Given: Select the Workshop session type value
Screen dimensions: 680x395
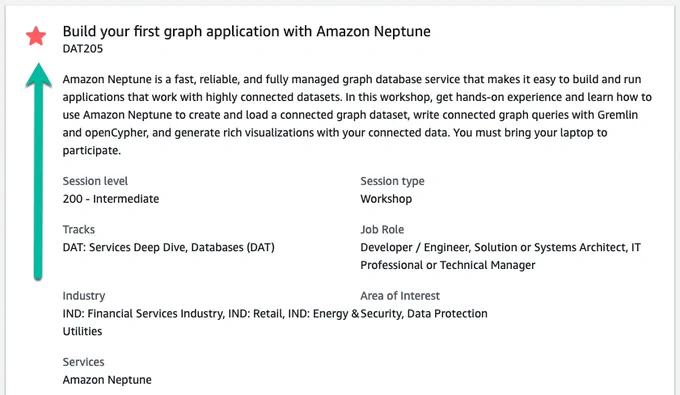Looking at the screenshot, I should (386, 199).
